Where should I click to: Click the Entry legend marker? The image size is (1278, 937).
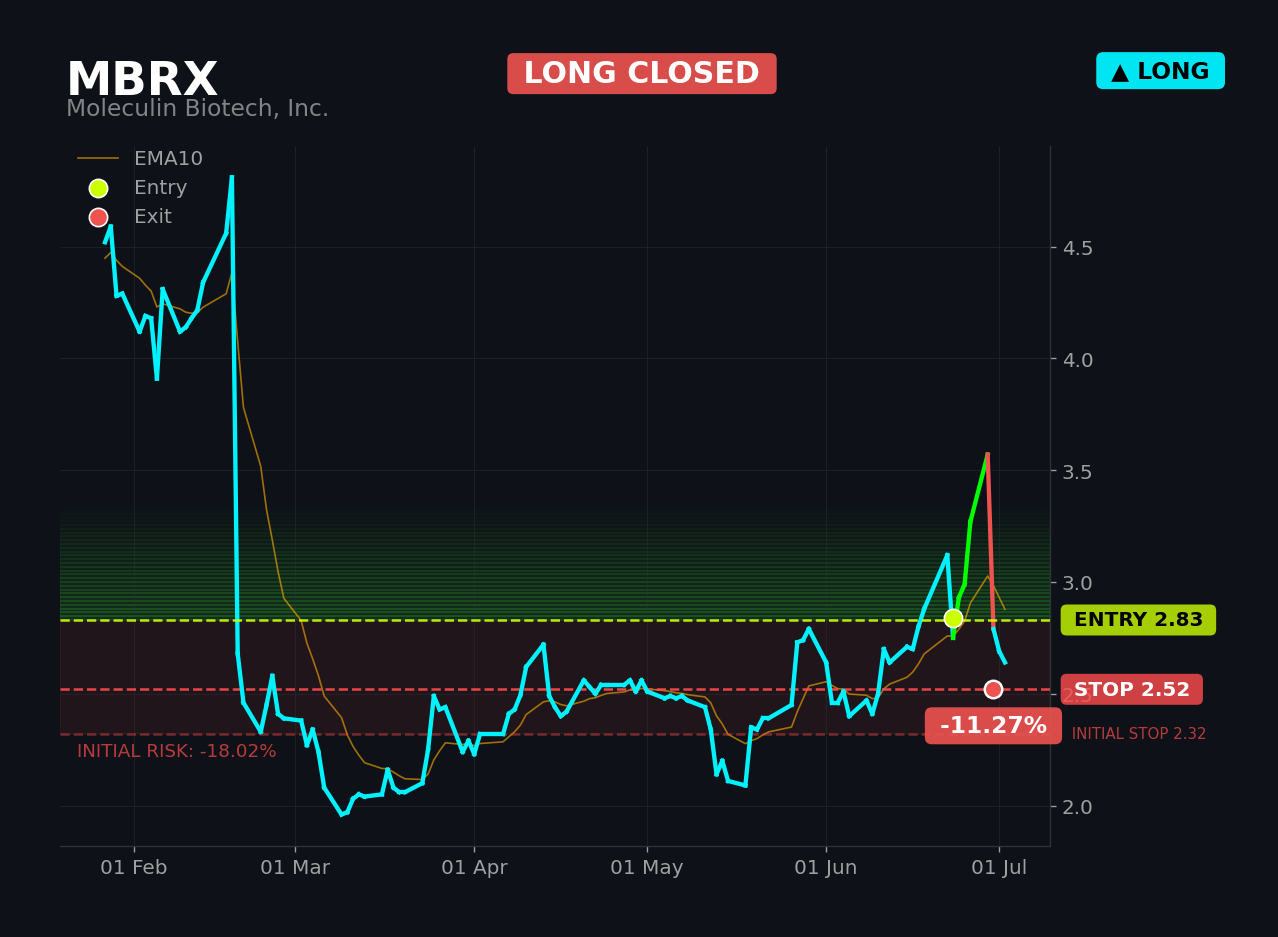tap(98, 188)
